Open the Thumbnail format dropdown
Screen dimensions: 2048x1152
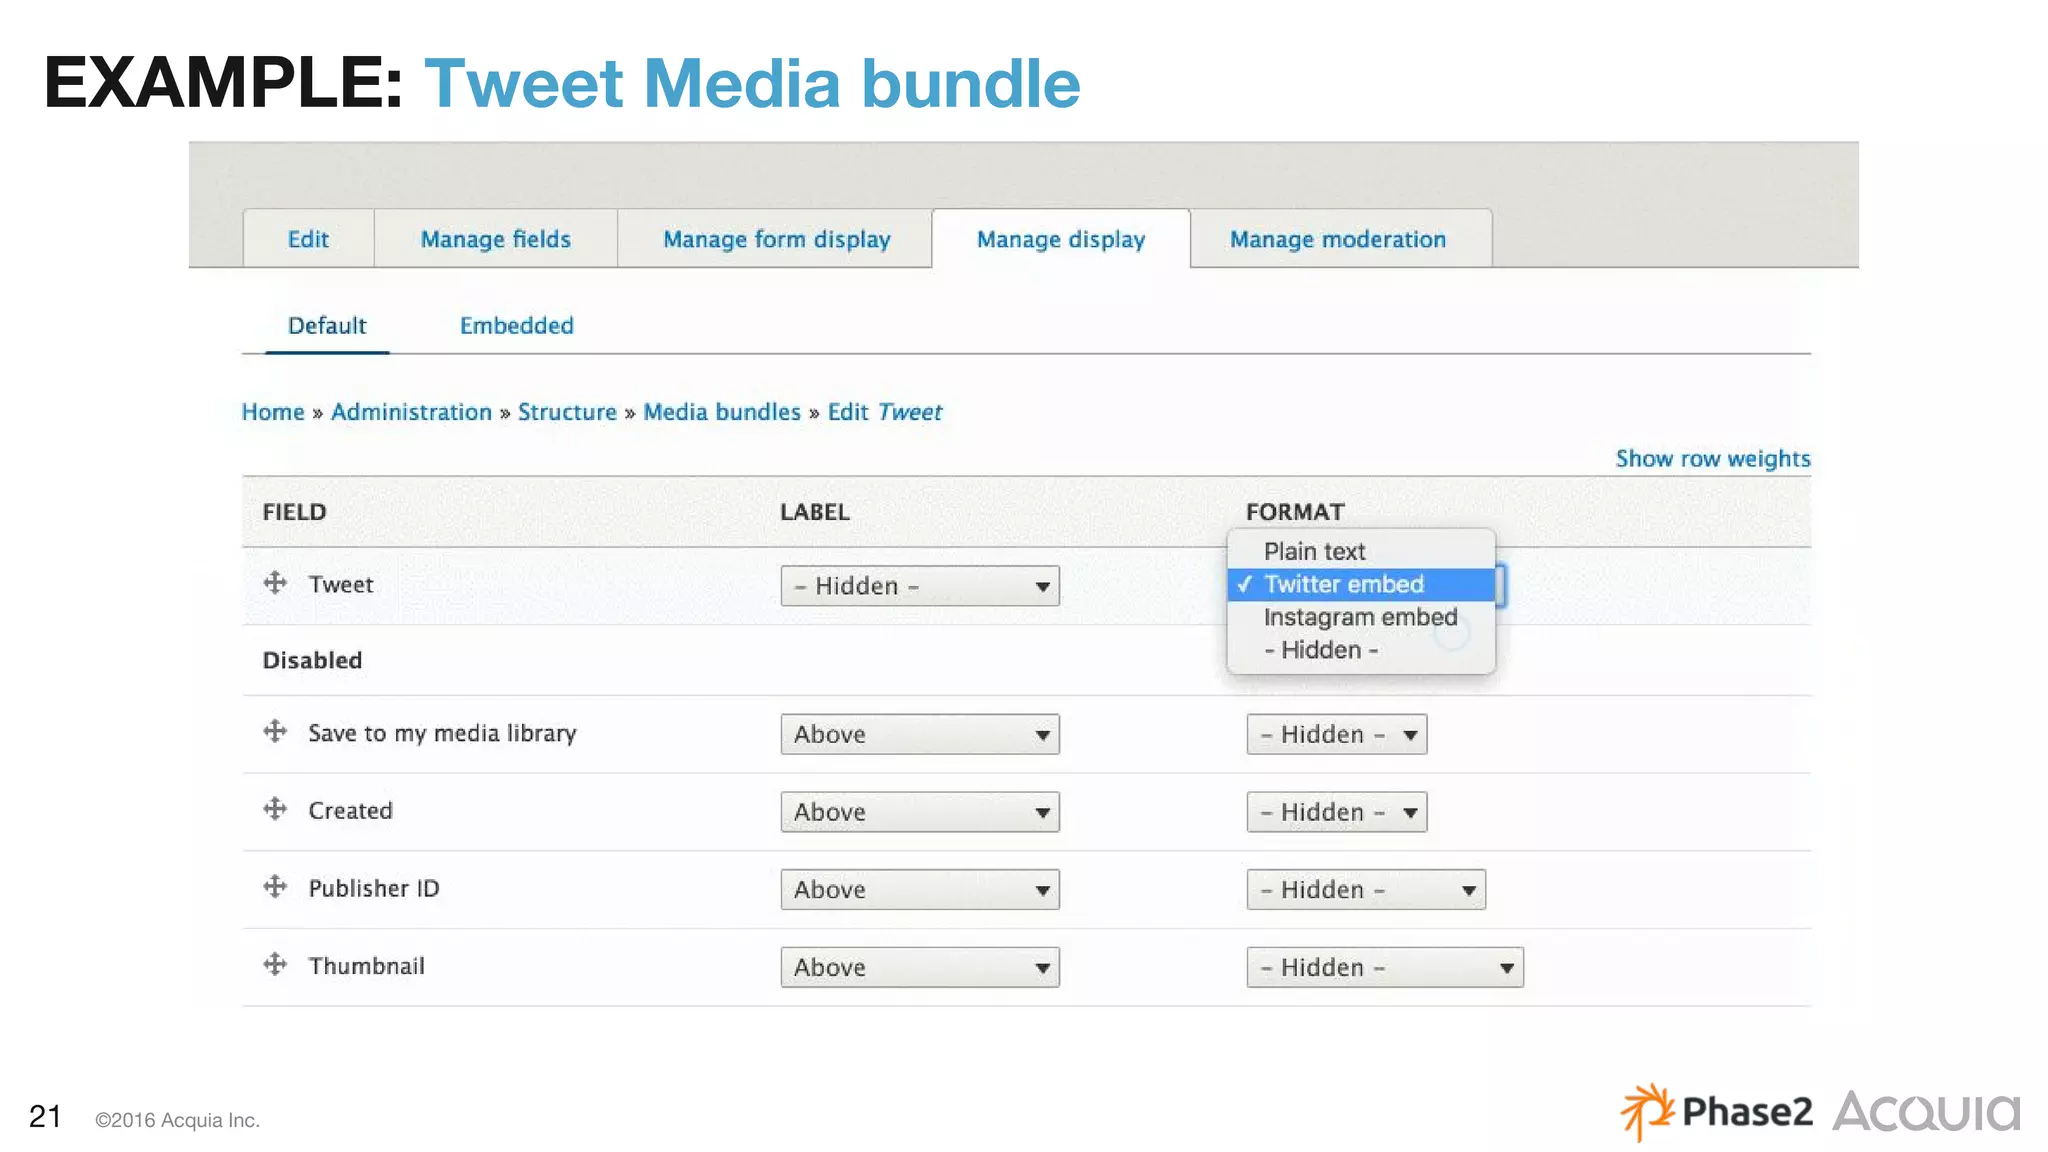pyautogui.click(x=1385, y=968)
